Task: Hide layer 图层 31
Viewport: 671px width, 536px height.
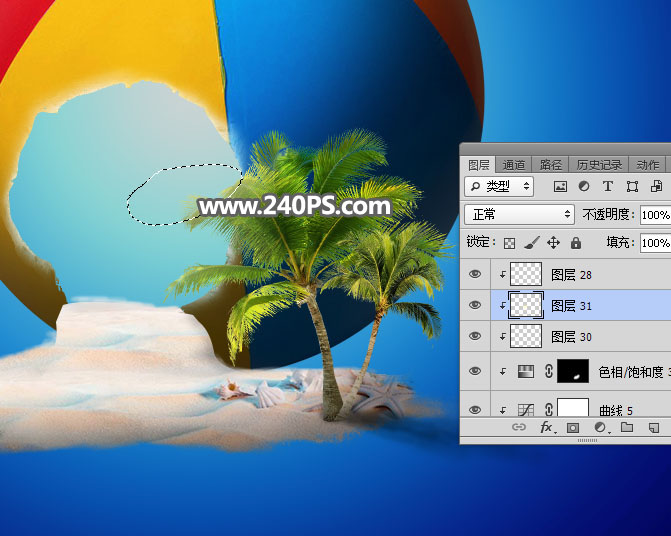Action: tap(475, 305)
